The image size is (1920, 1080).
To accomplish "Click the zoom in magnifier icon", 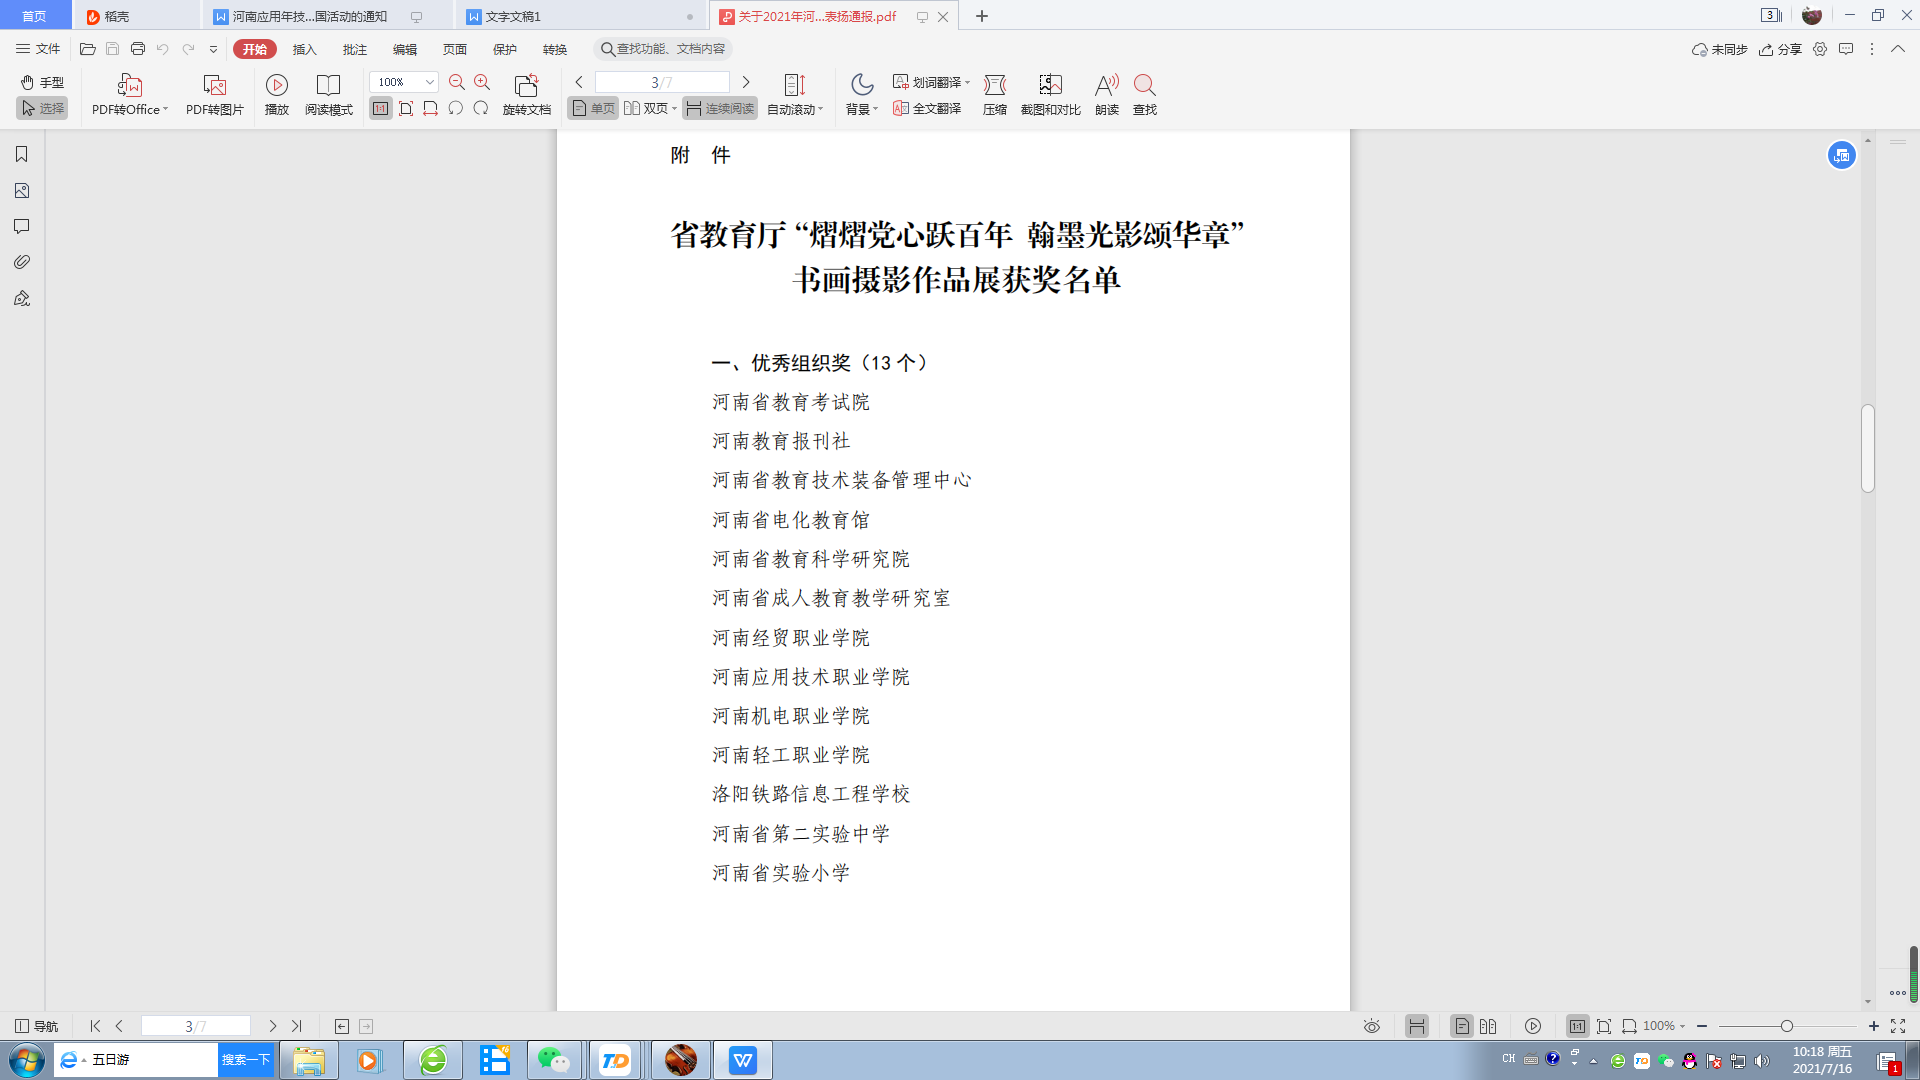I will point(482,82).
